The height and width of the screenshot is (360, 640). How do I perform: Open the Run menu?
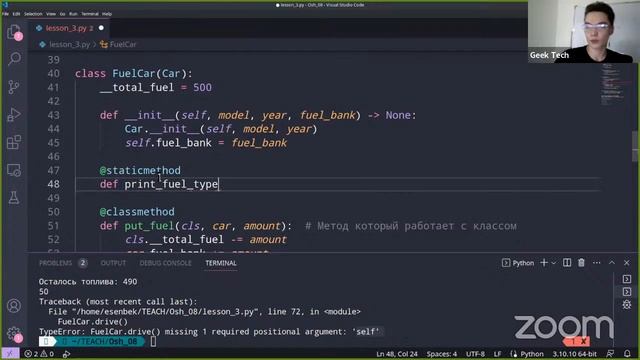[x=73, y=14]
